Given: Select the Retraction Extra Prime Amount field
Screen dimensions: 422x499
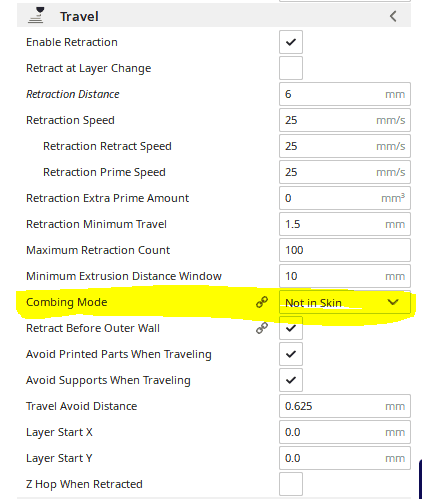Looking at the screenshot, I should pos(345,198).
